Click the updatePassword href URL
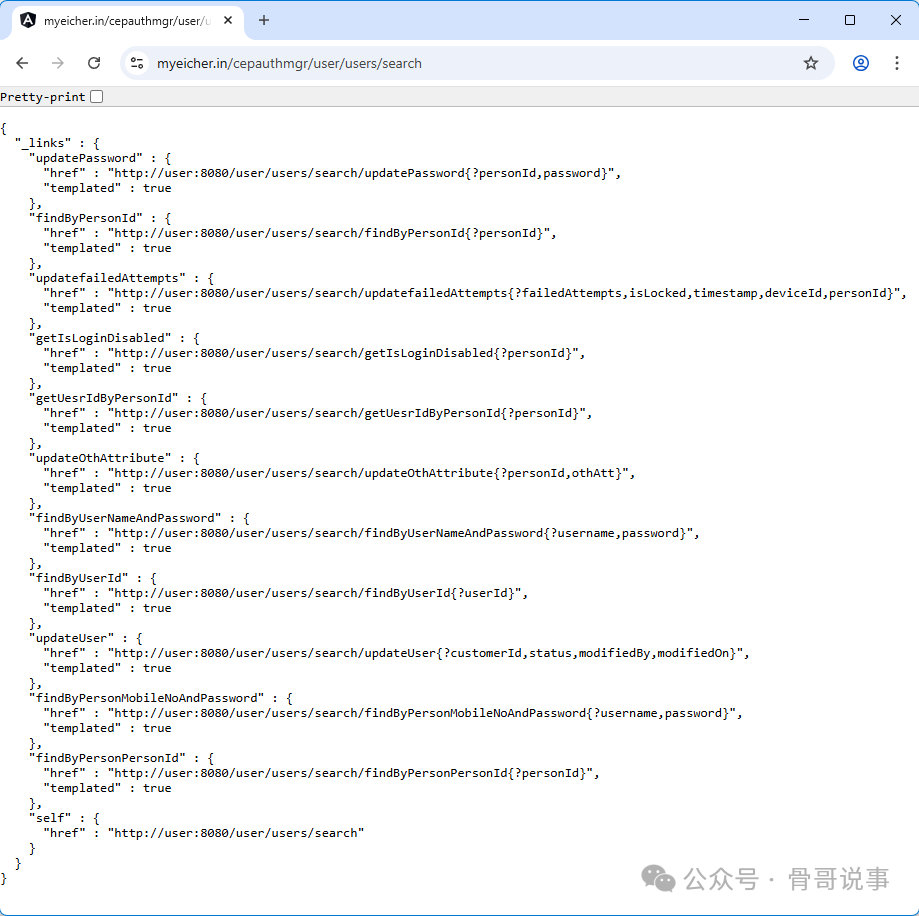The image size is (919, 916). tap(360, 173)
